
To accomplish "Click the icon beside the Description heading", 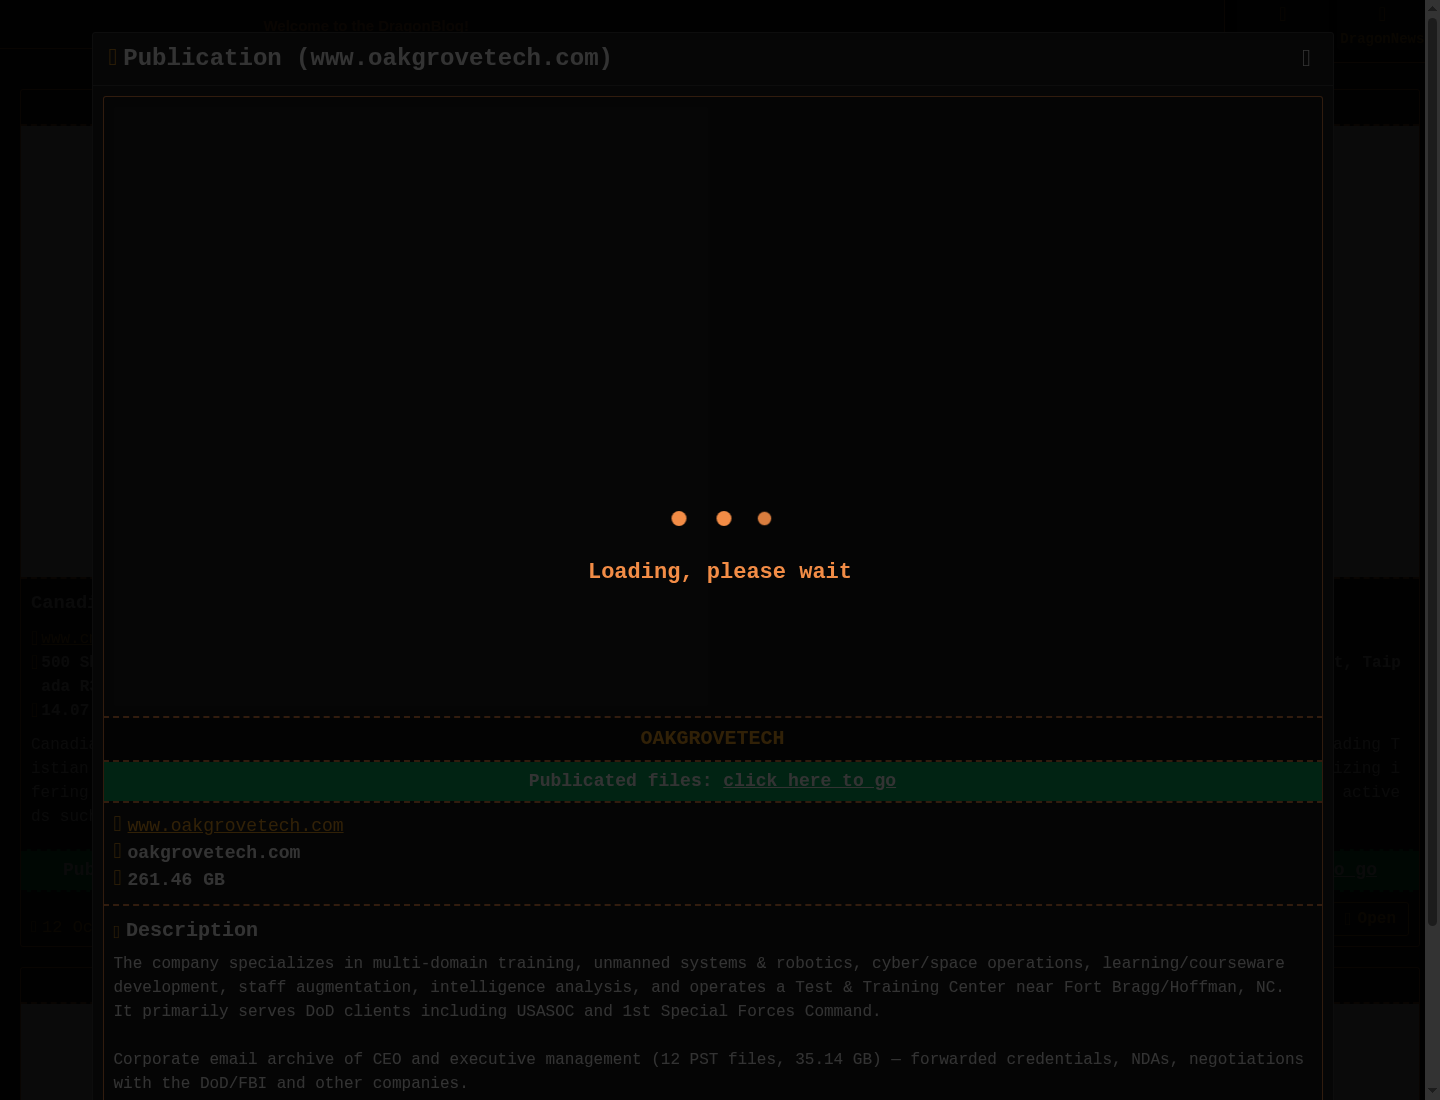I will pos(117,931).
